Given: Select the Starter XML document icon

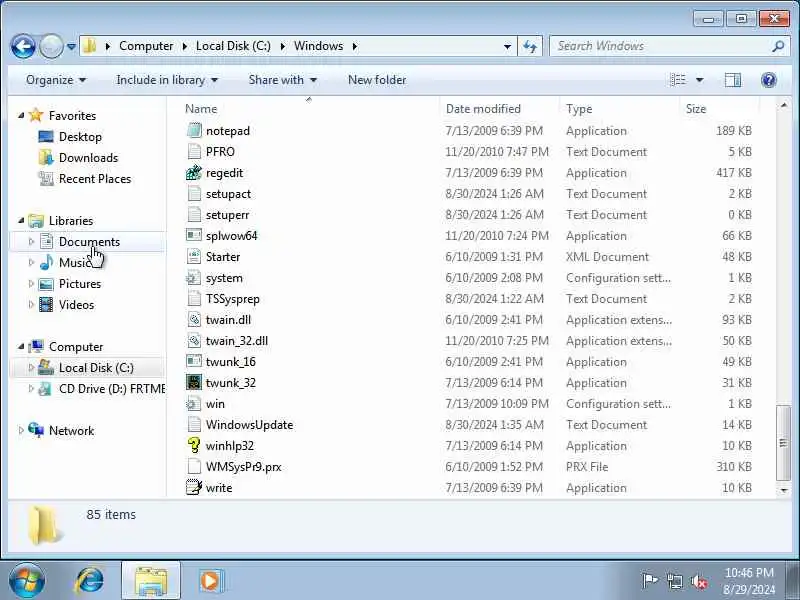Looking at the screenshot, I should [x=194, y=256].
